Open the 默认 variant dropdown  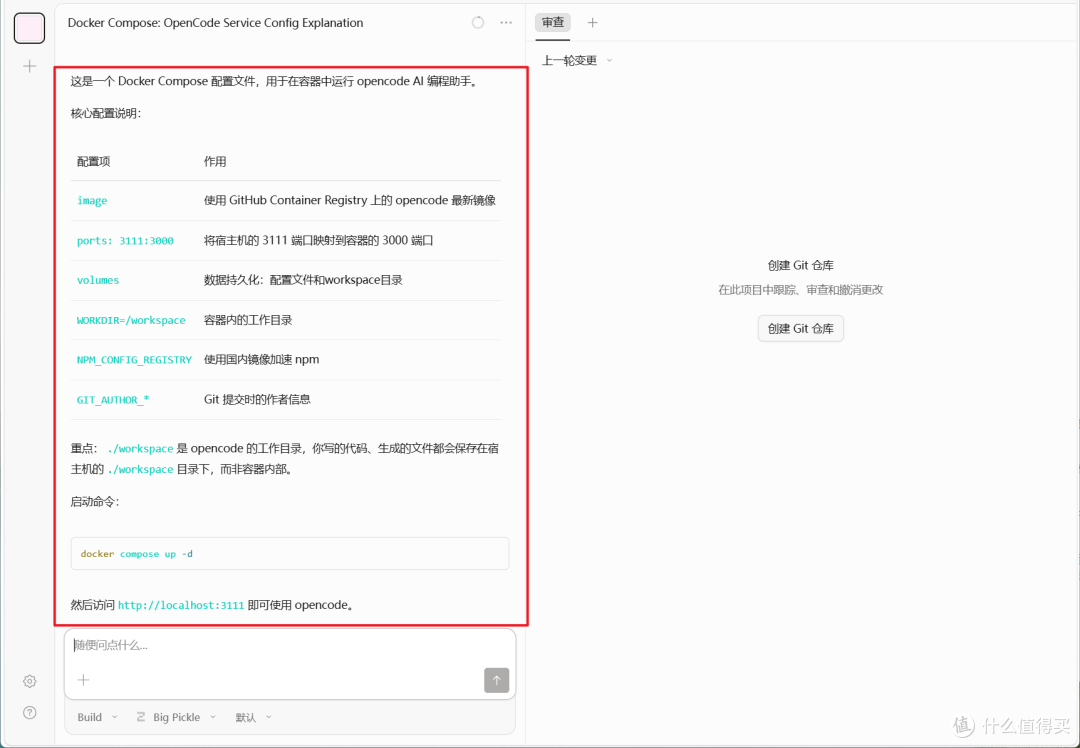click(253, 717)
